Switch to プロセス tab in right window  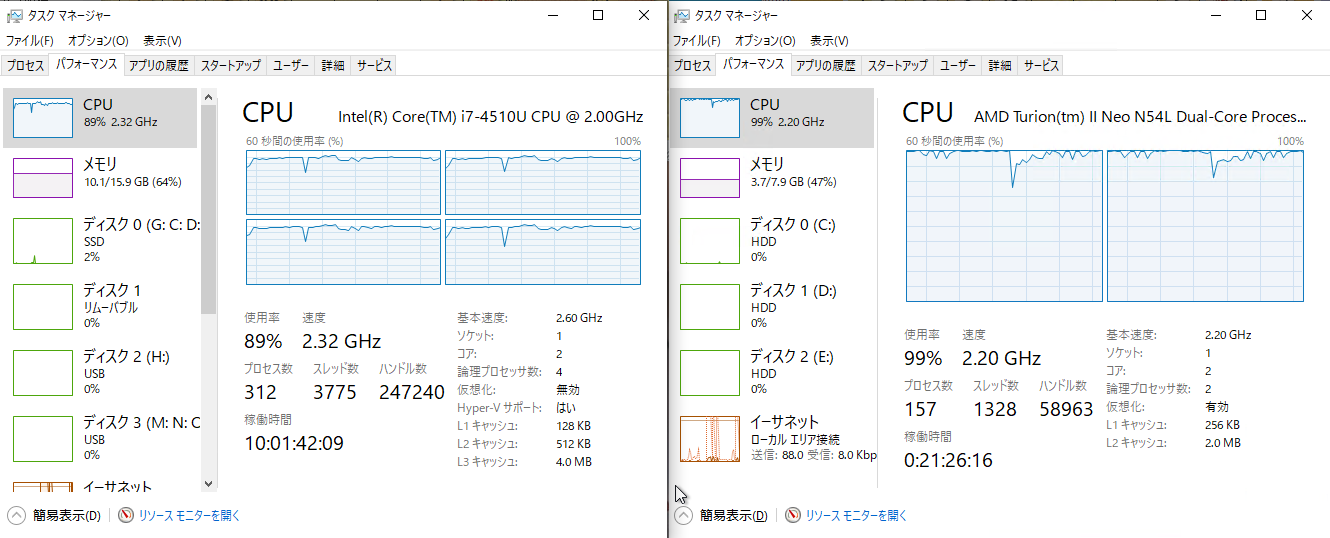692,66
